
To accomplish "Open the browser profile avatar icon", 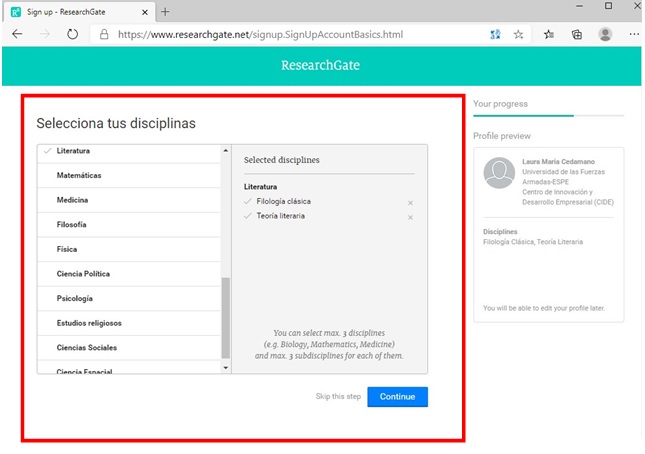I will 605,33.
